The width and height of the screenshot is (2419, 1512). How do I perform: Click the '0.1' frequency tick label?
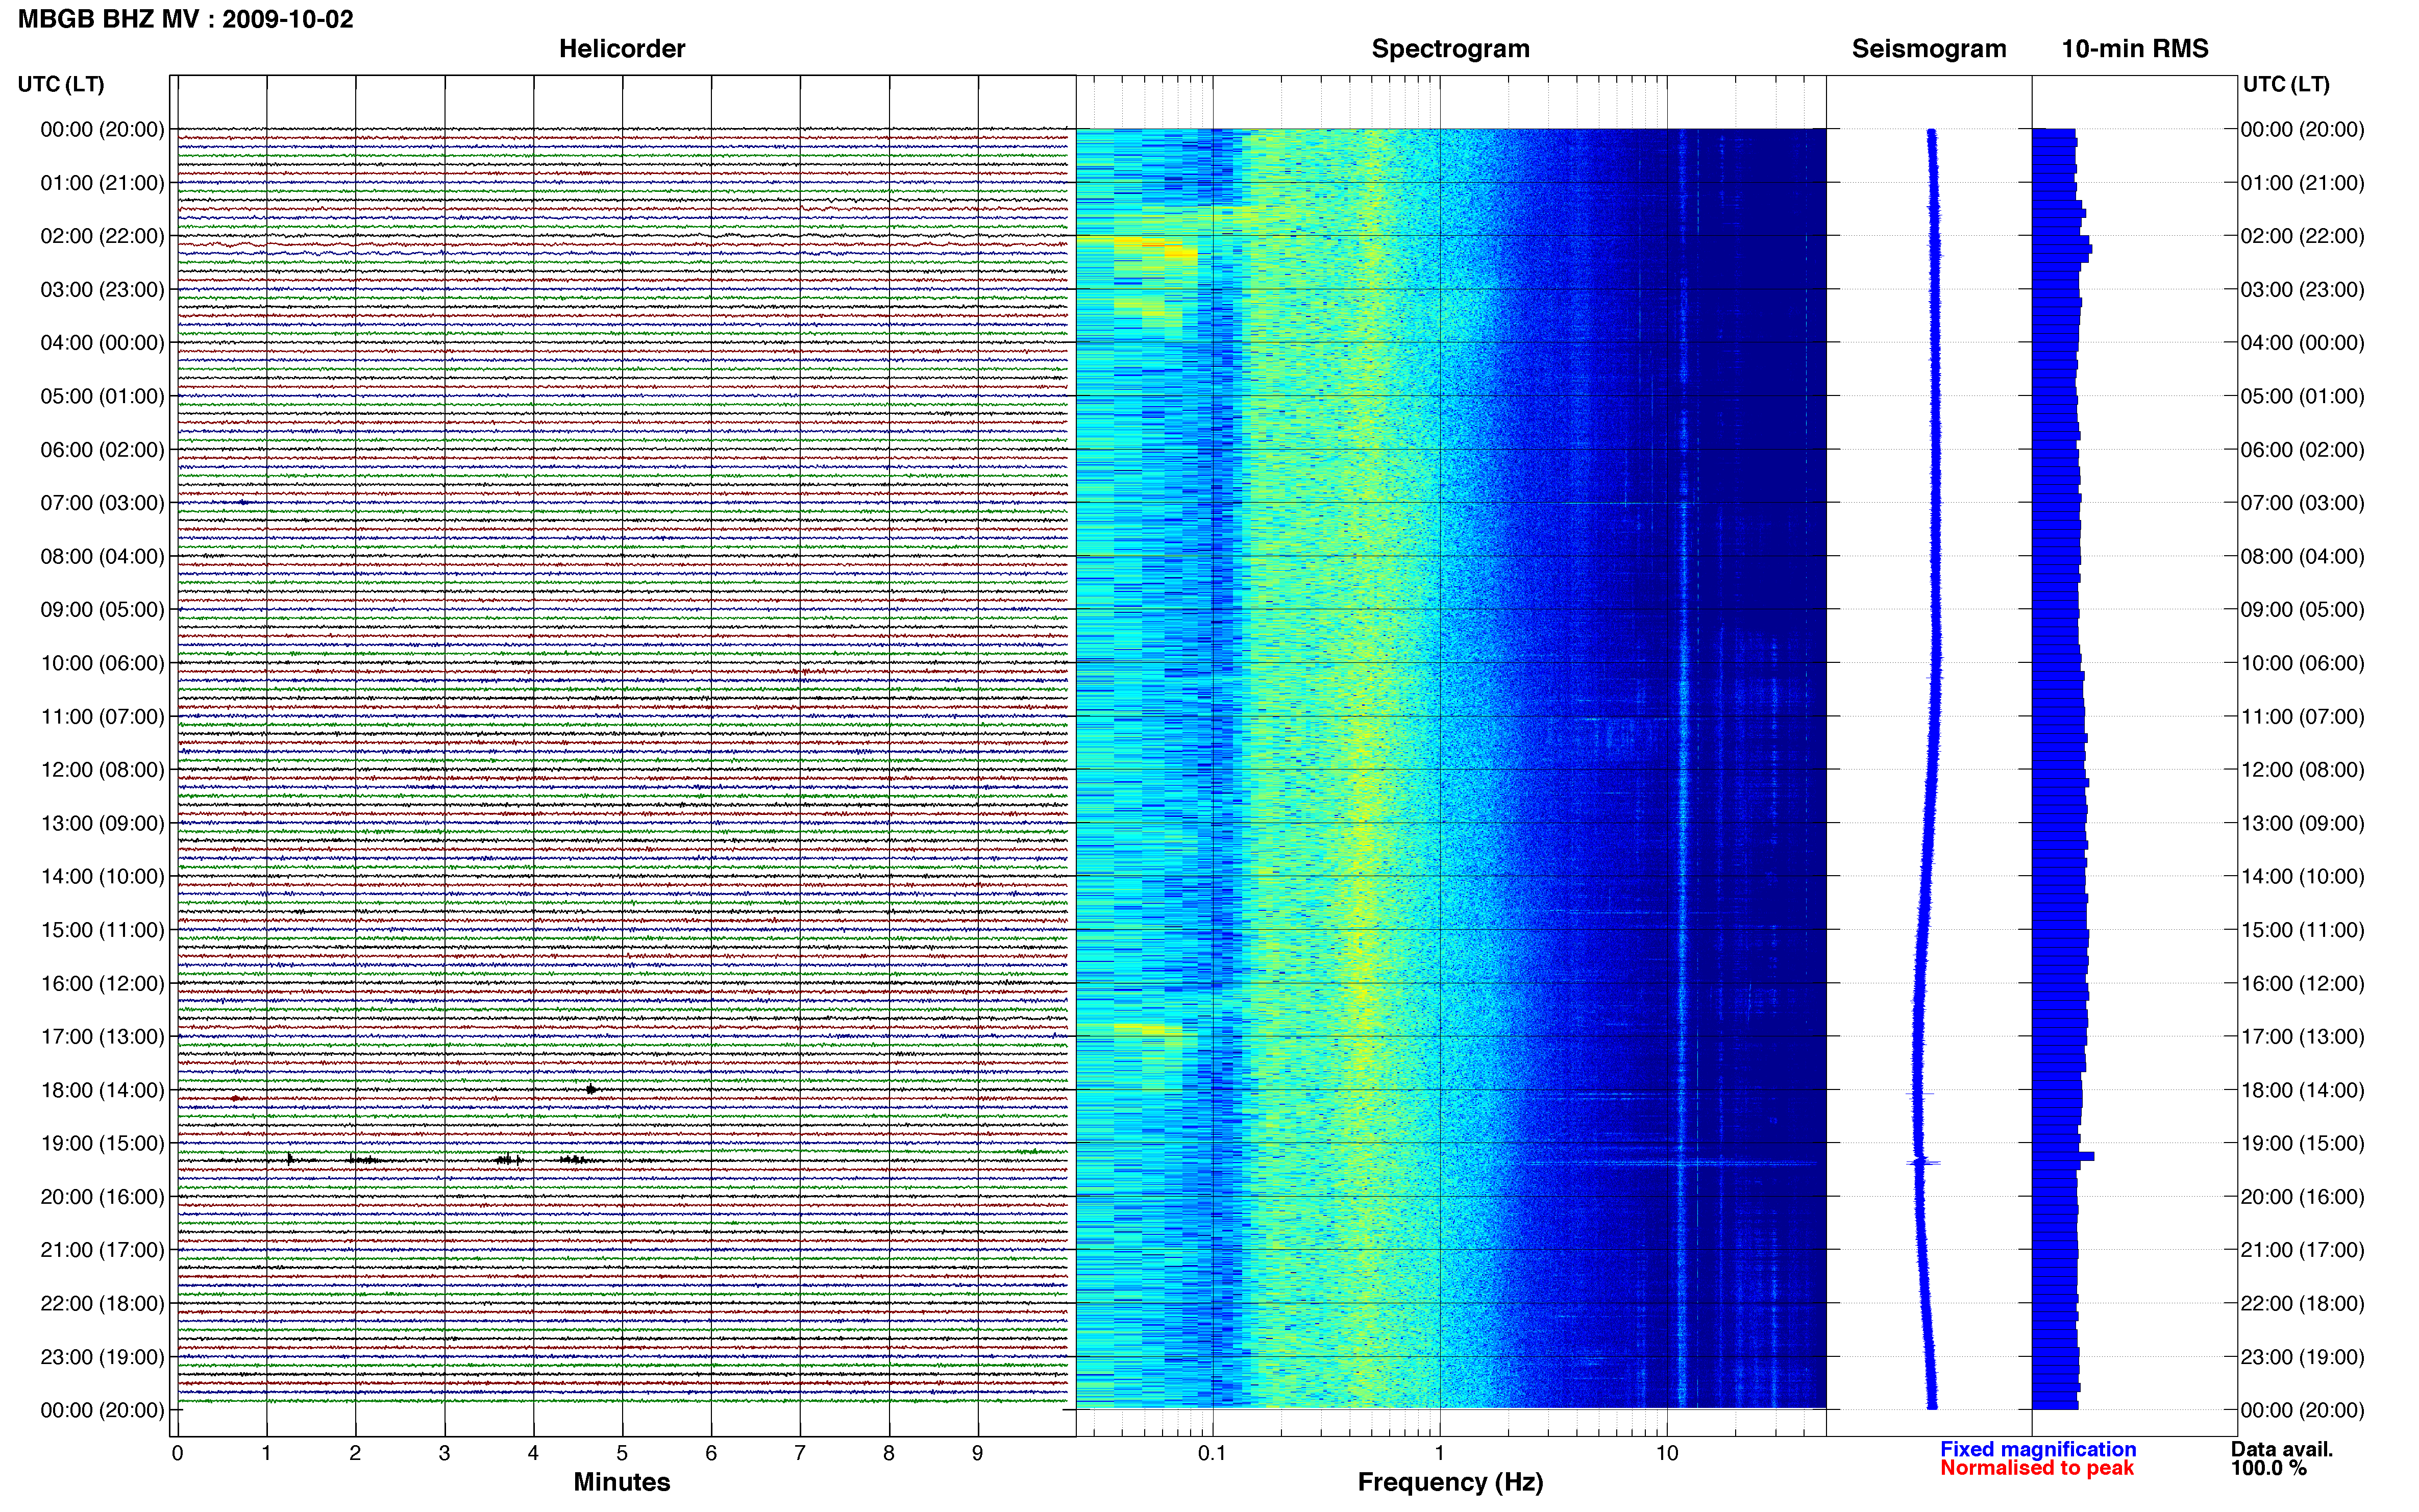1212,1453
